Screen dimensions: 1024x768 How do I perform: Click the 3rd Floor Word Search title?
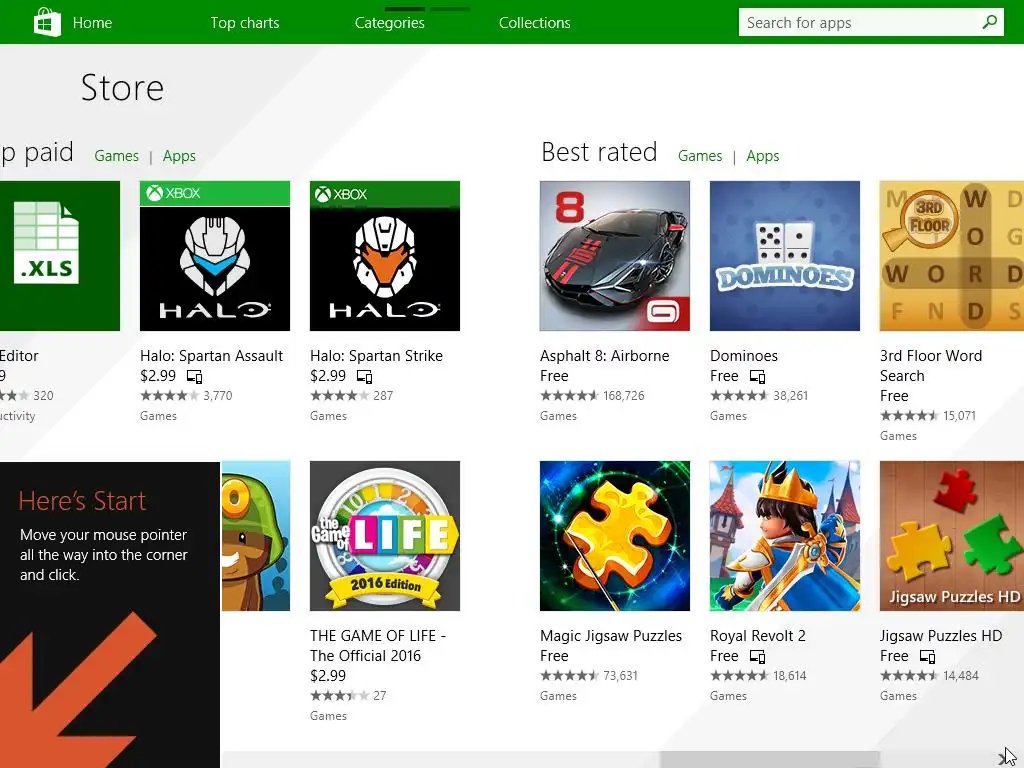click(x=931, y=366)
